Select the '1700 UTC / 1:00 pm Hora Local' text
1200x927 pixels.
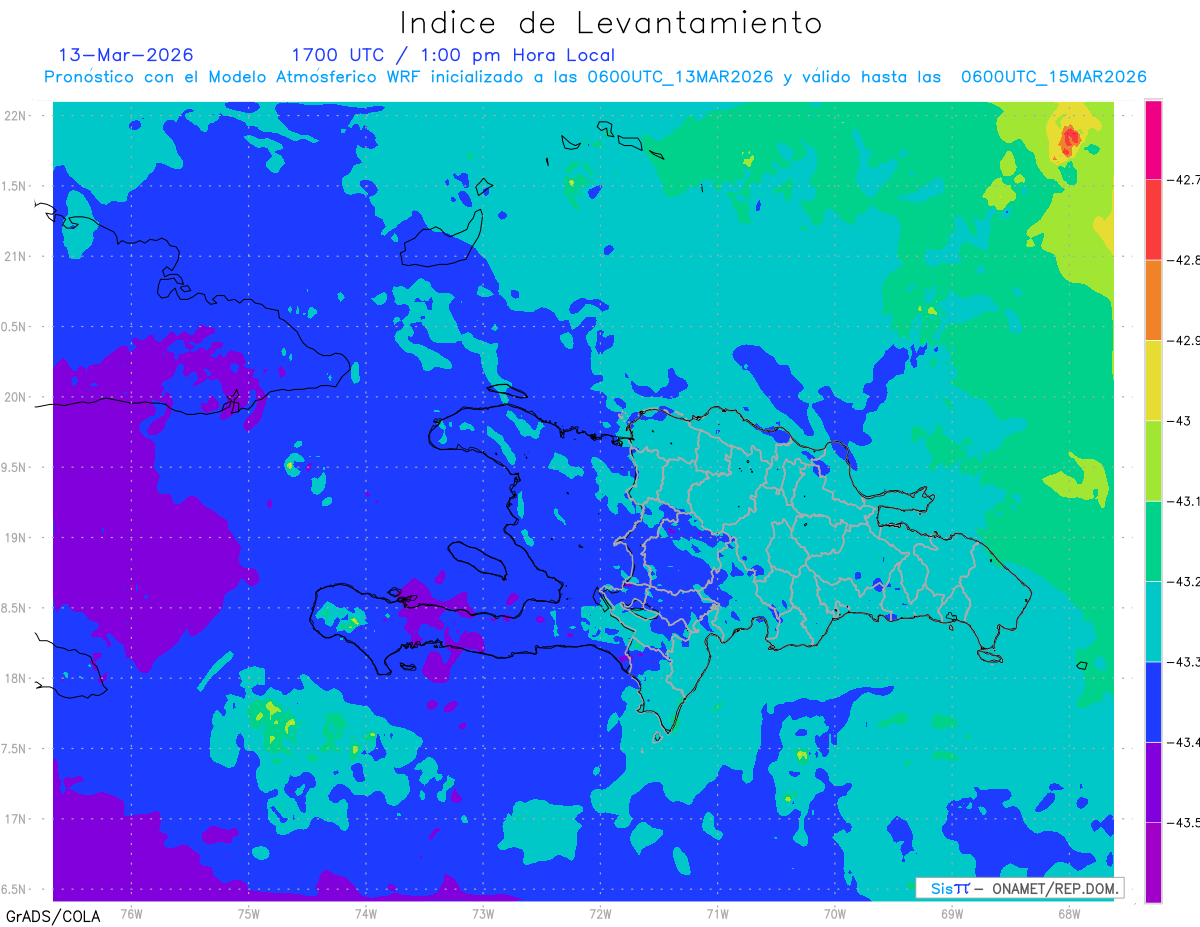click(x=453, y=55)
